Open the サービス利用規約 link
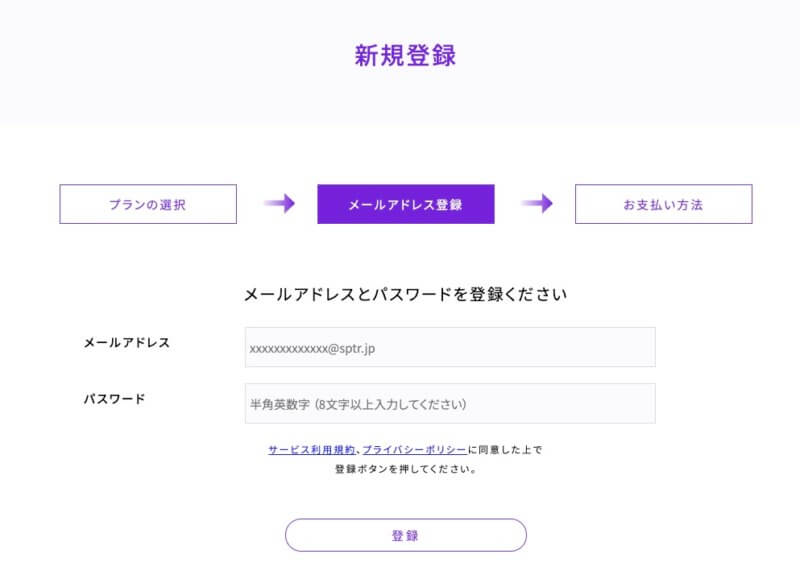 click(x=311, y=450)
